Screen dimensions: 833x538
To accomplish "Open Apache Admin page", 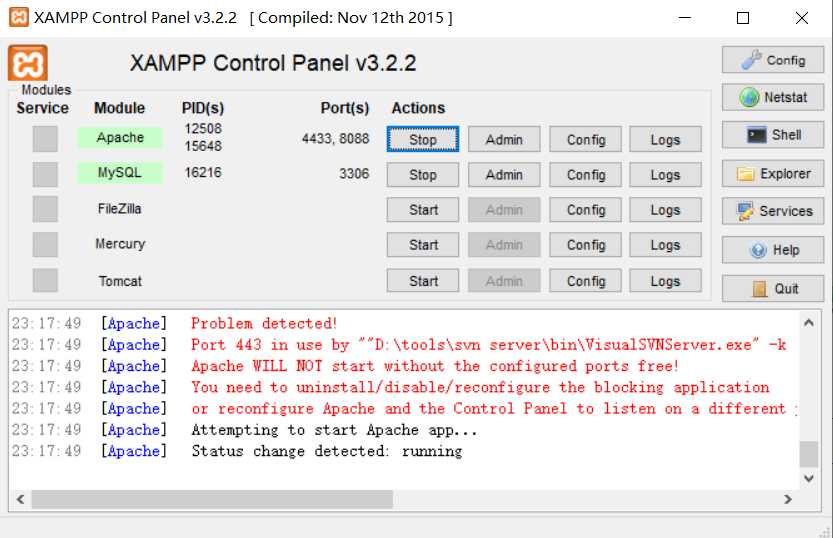I will point(504,139).
